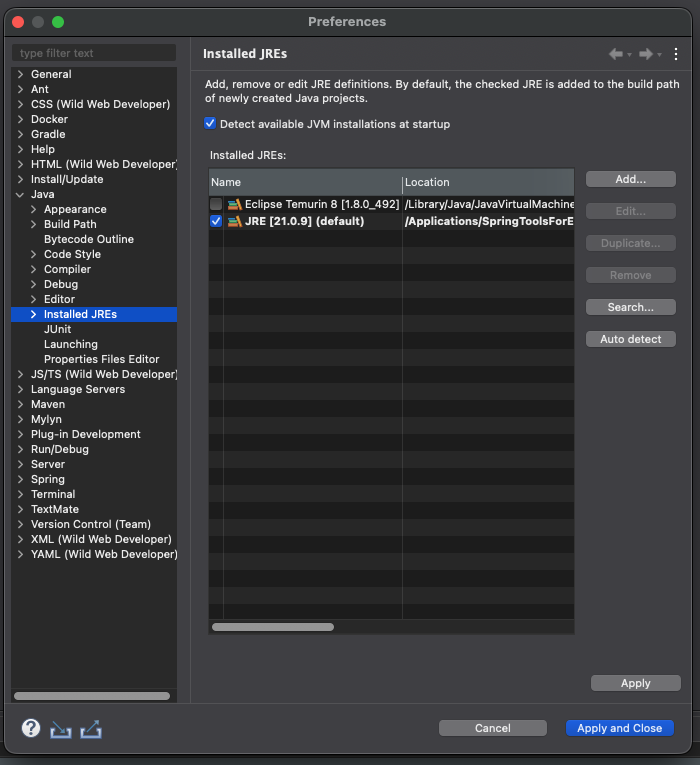Open Language Servers preferences

coord(78,389)
